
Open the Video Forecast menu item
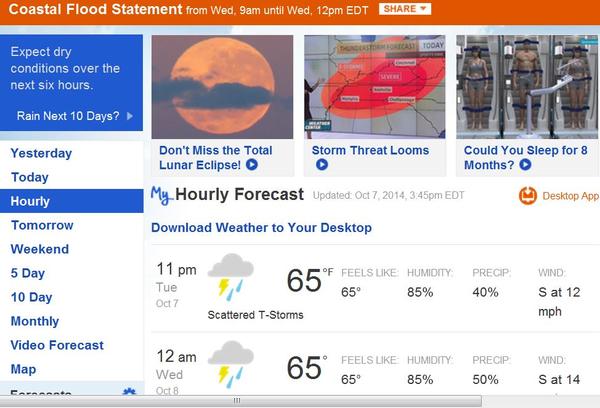[x=57, y=345]
